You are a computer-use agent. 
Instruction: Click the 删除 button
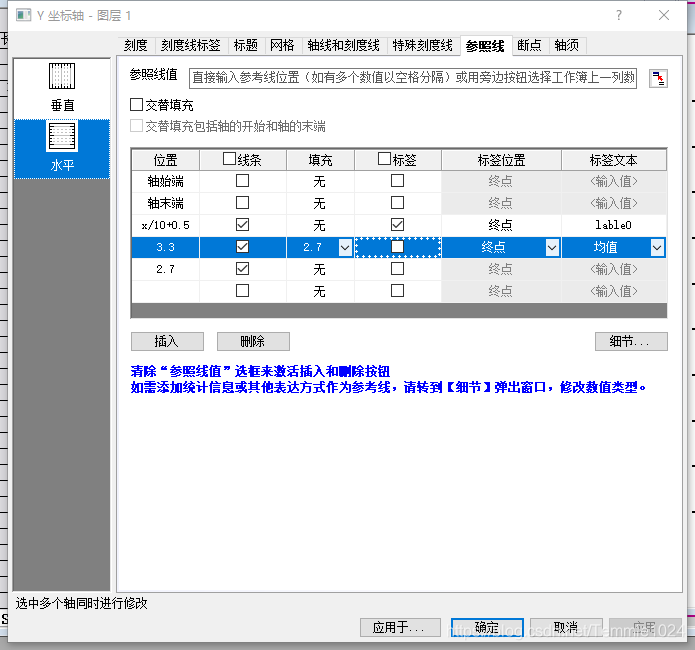253,341
